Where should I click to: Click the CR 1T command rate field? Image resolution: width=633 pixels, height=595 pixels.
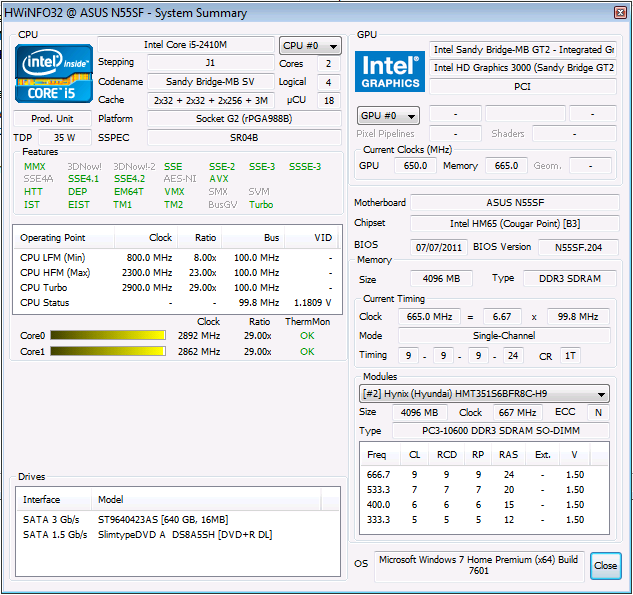pos(570,356)
